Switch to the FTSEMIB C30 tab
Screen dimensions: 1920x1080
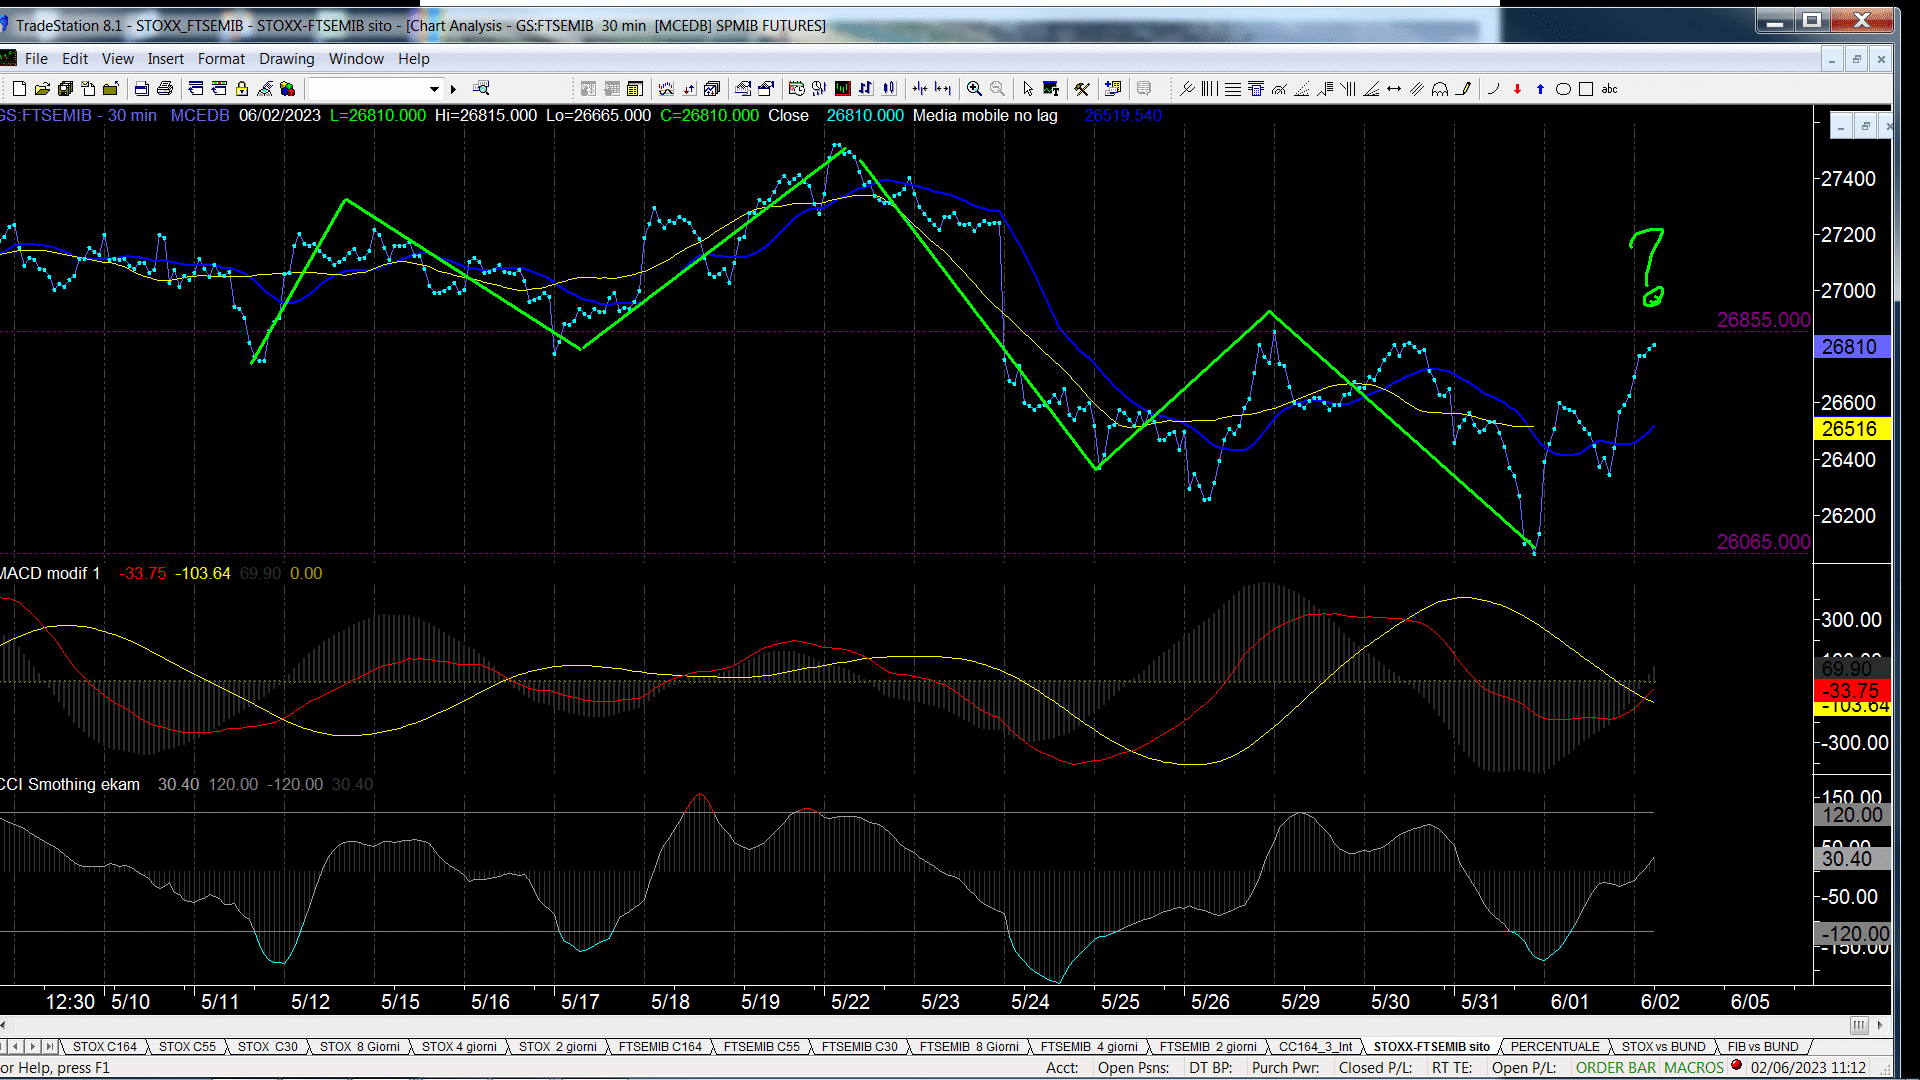point(859,1047)
